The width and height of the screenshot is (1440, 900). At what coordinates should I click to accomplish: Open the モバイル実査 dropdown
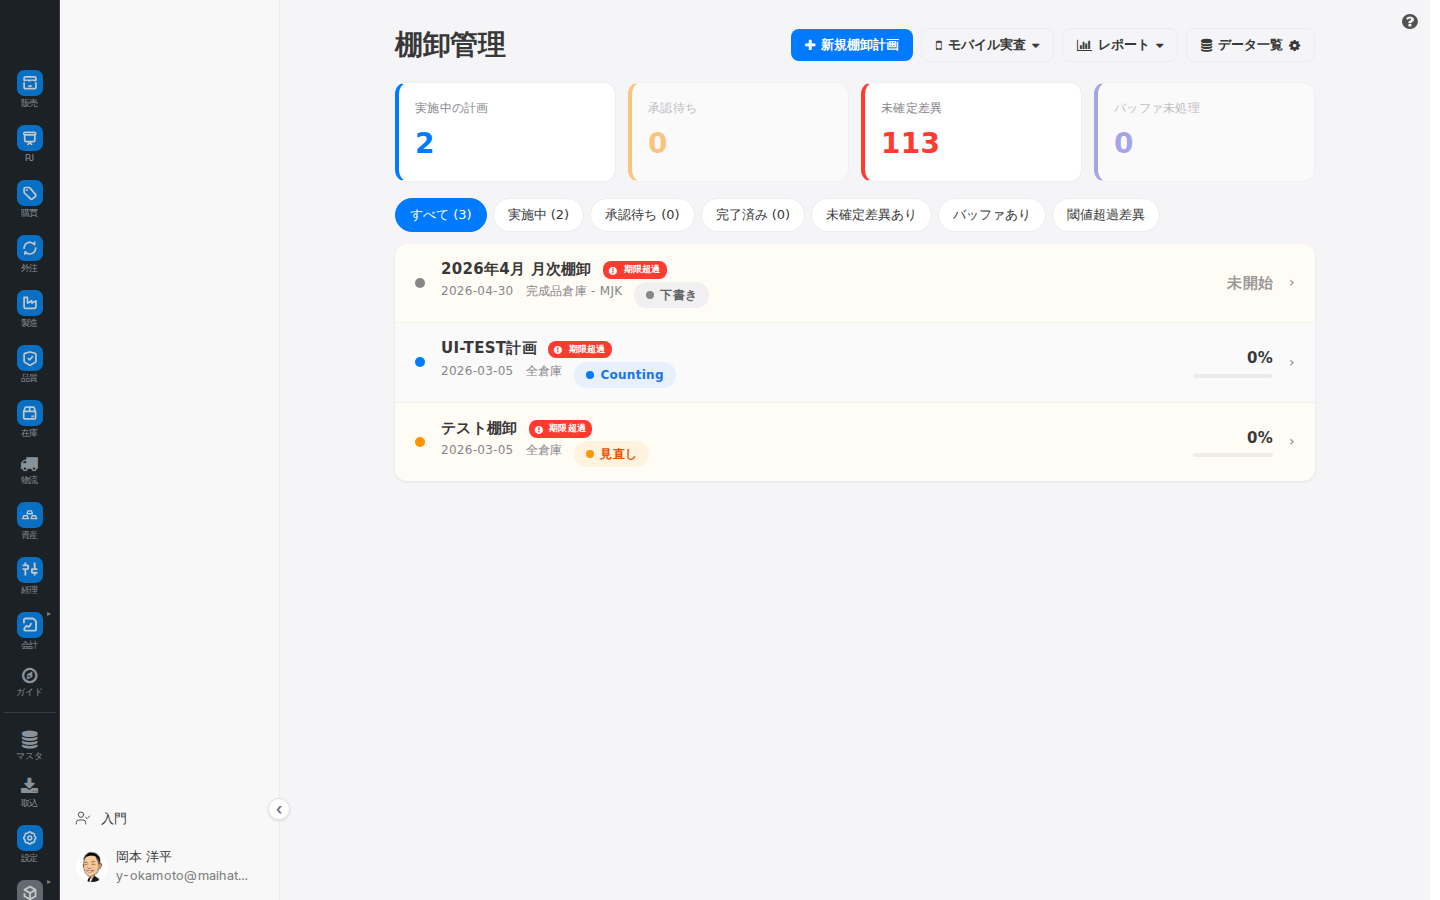click(988, 45)
